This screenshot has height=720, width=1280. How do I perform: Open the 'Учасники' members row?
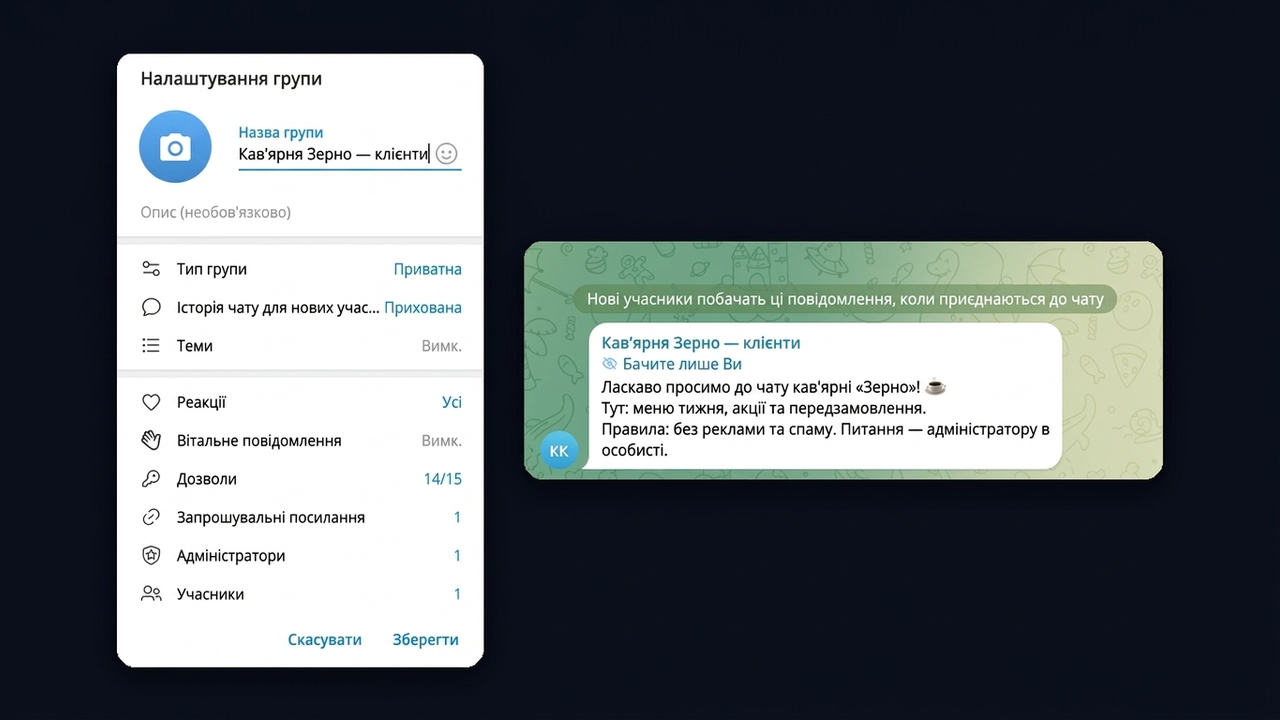pos(300,594)
